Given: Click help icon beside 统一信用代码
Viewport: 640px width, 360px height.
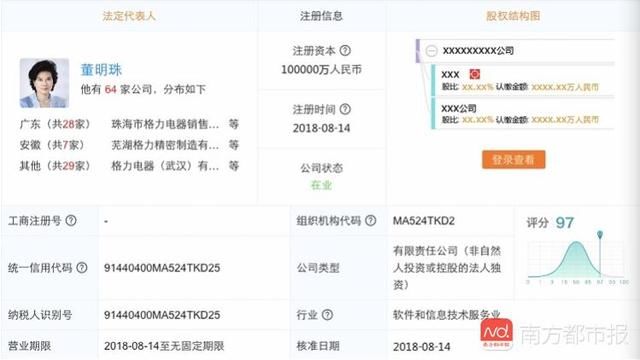Looking at the screenshot, I should [82, 268].
